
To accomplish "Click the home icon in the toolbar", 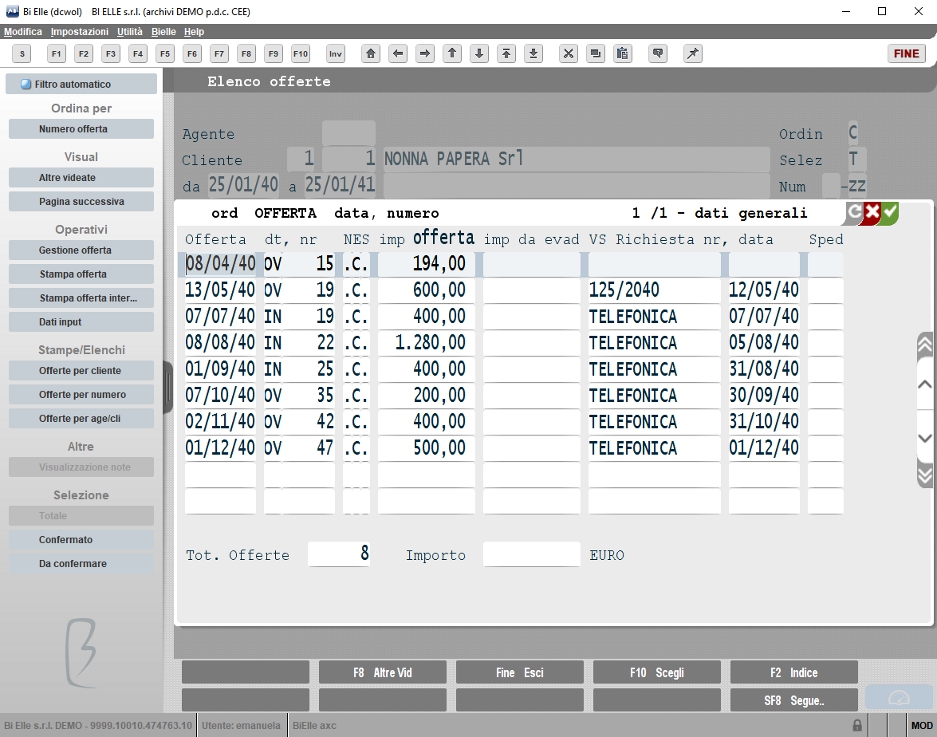I will pos(370,54).
